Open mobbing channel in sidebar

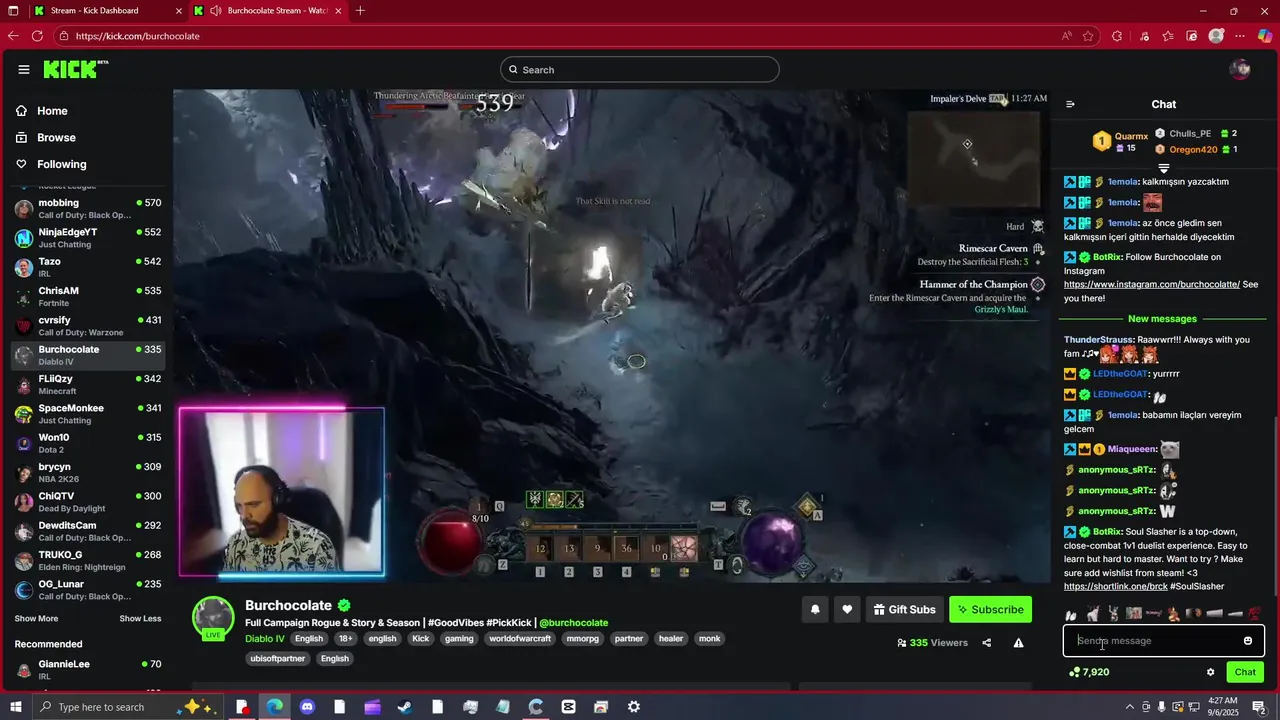click(88, 208)
